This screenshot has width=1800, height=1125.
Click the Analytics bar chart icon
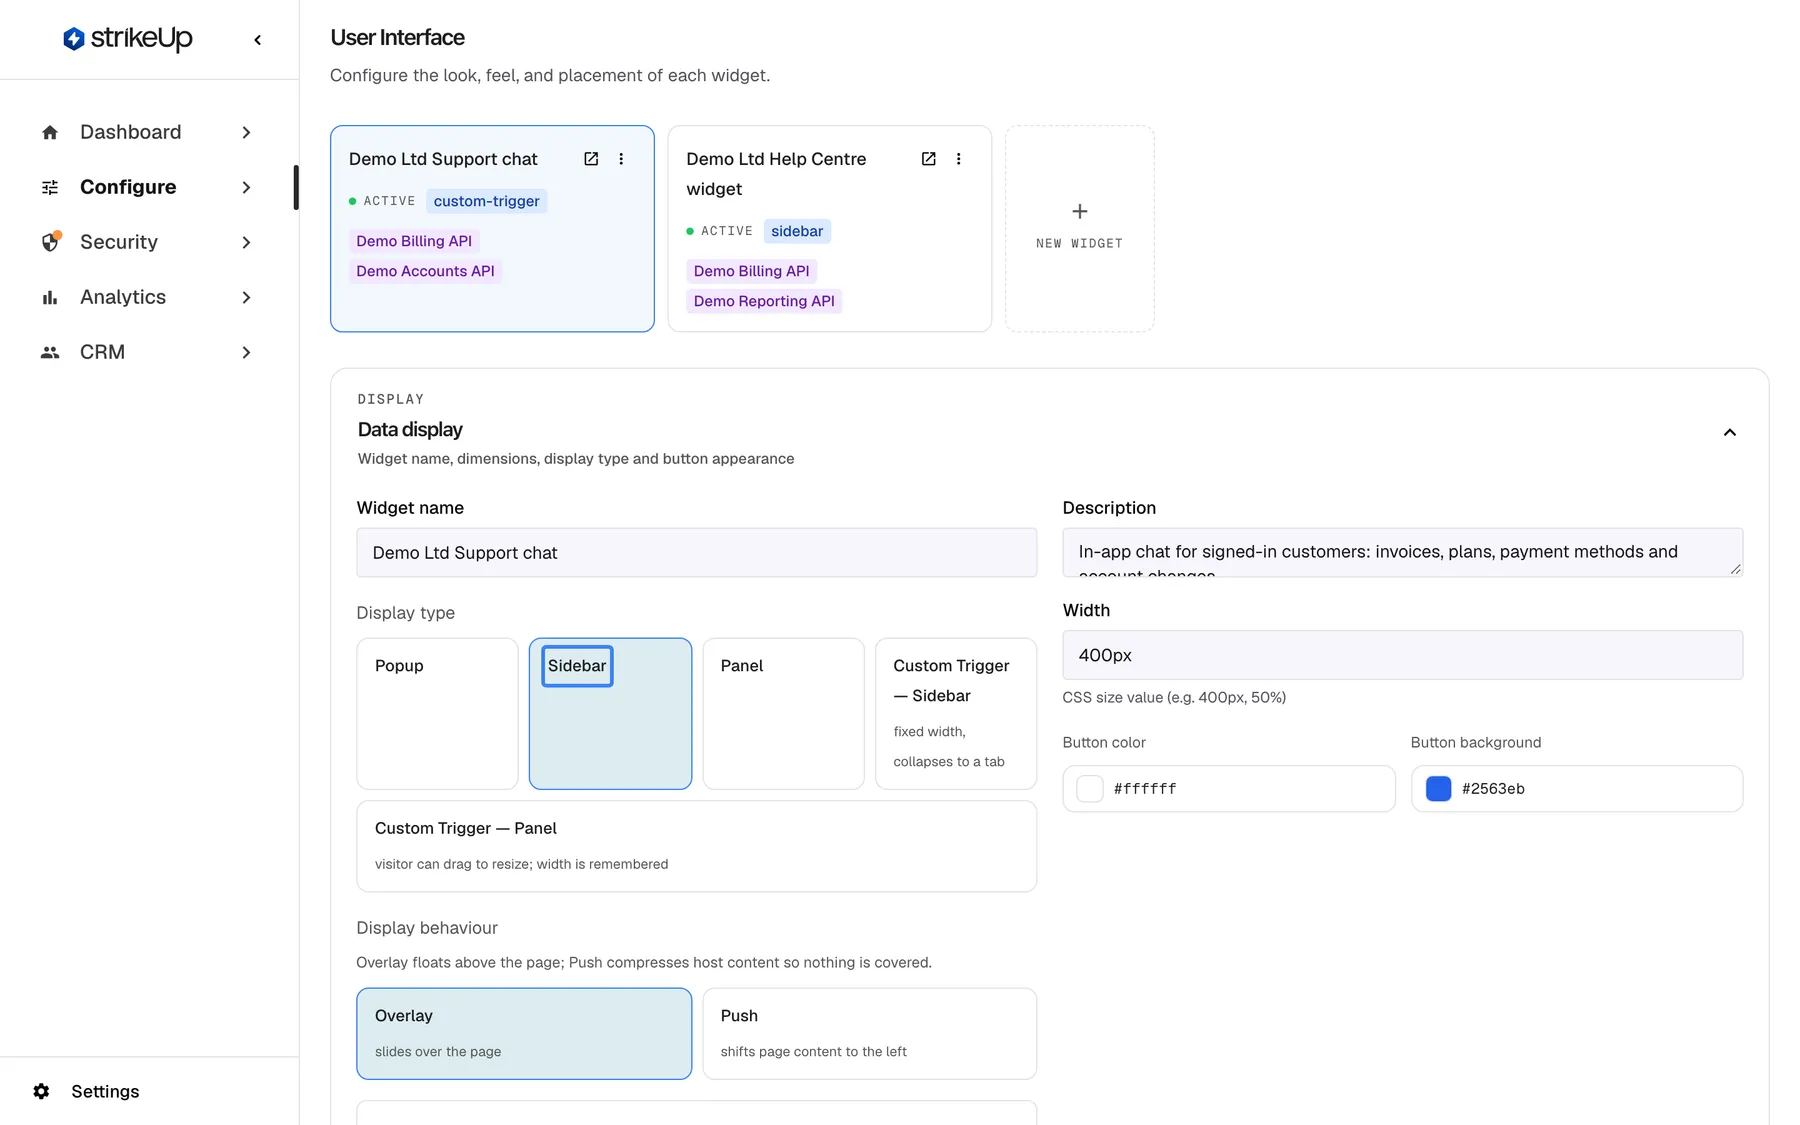tap(50, 297)
